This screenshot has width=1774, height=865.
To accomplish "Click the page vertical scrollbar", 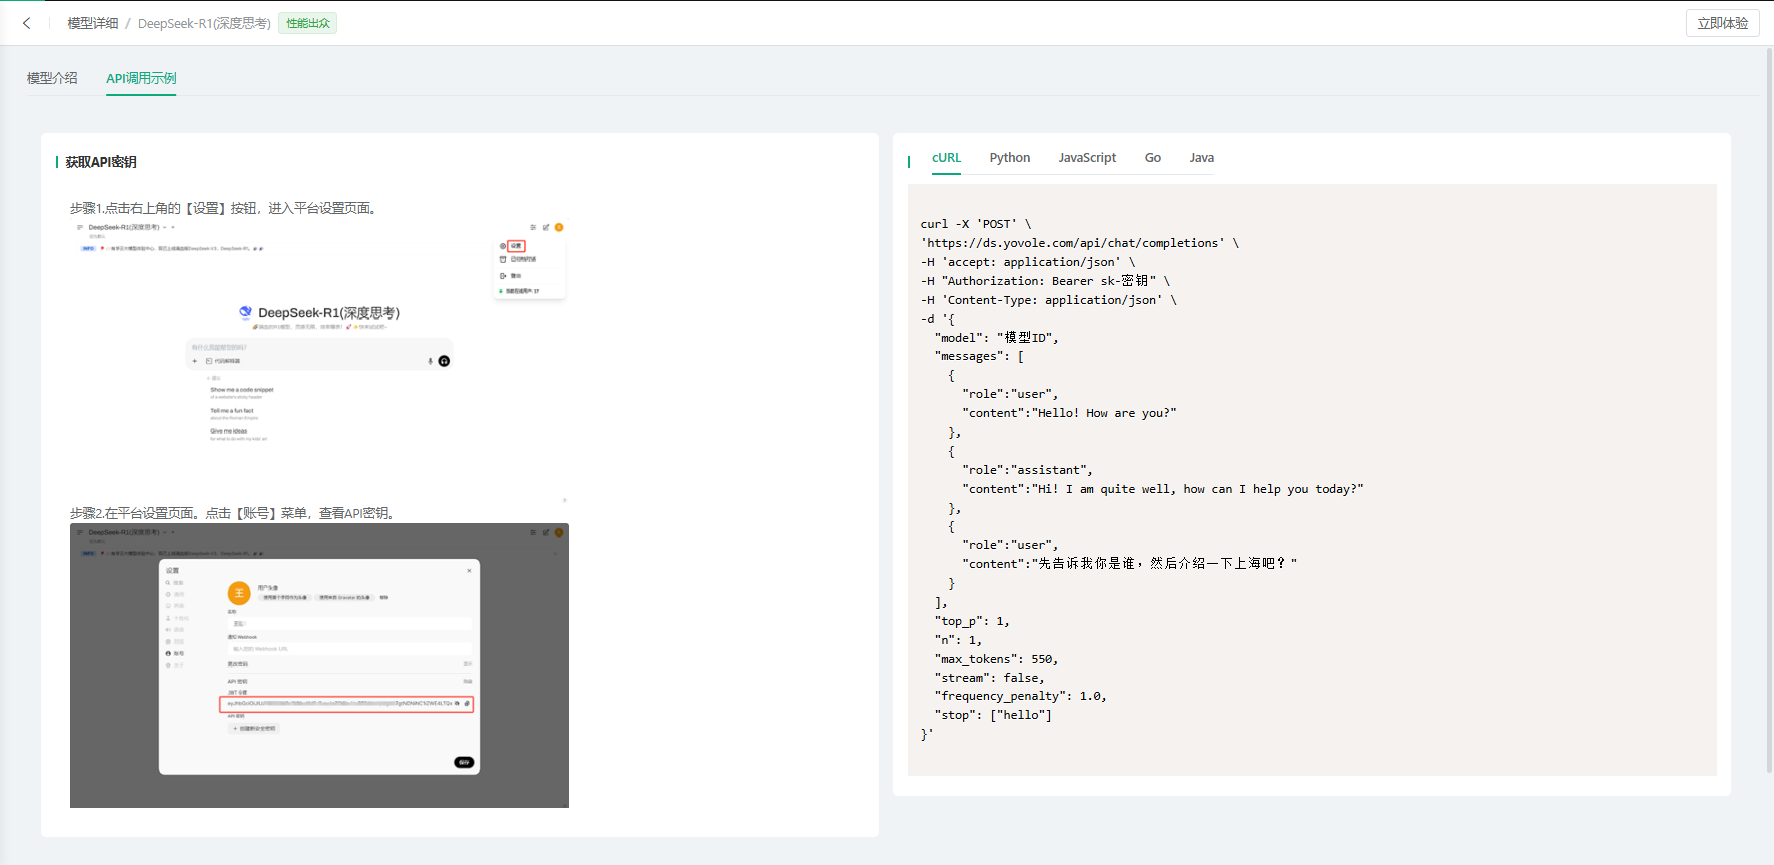I will tap(1769, 410).
